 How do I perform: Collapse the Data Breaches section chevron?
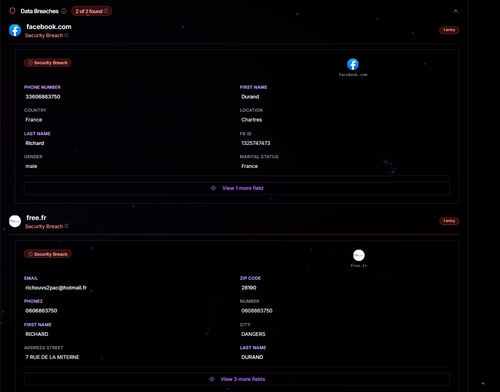456,11
